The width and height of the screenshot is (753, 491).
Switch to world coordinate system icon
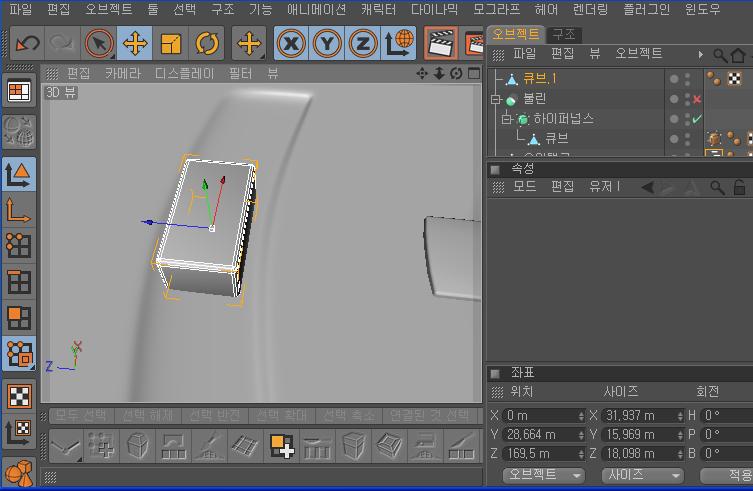[399, 44]
